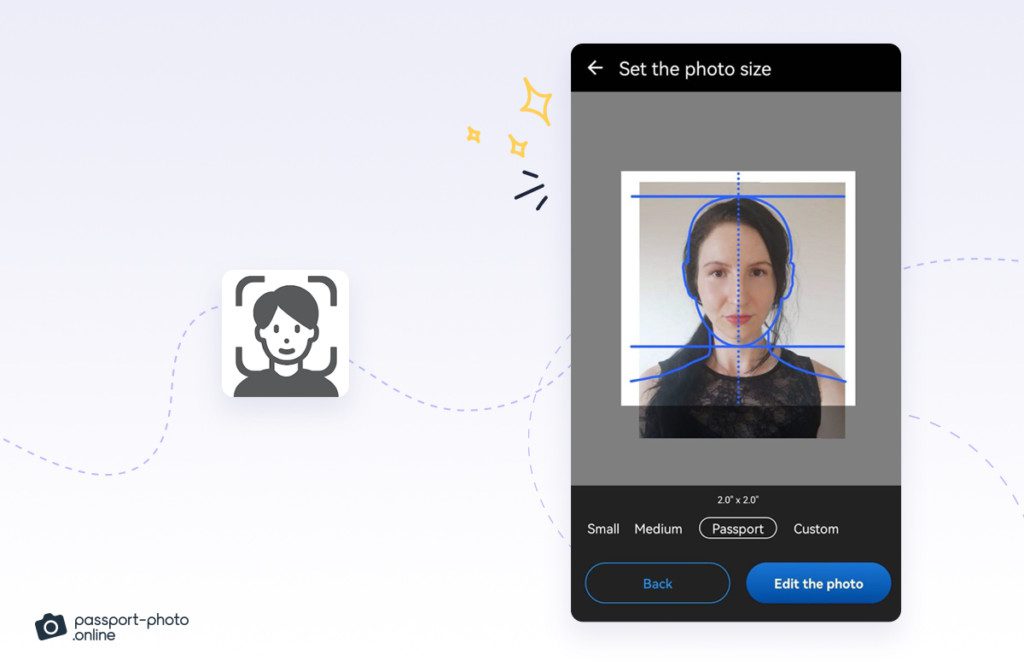Select the Passport size pill
This screenshot has width=1024, height=666.
click(737, 528)
